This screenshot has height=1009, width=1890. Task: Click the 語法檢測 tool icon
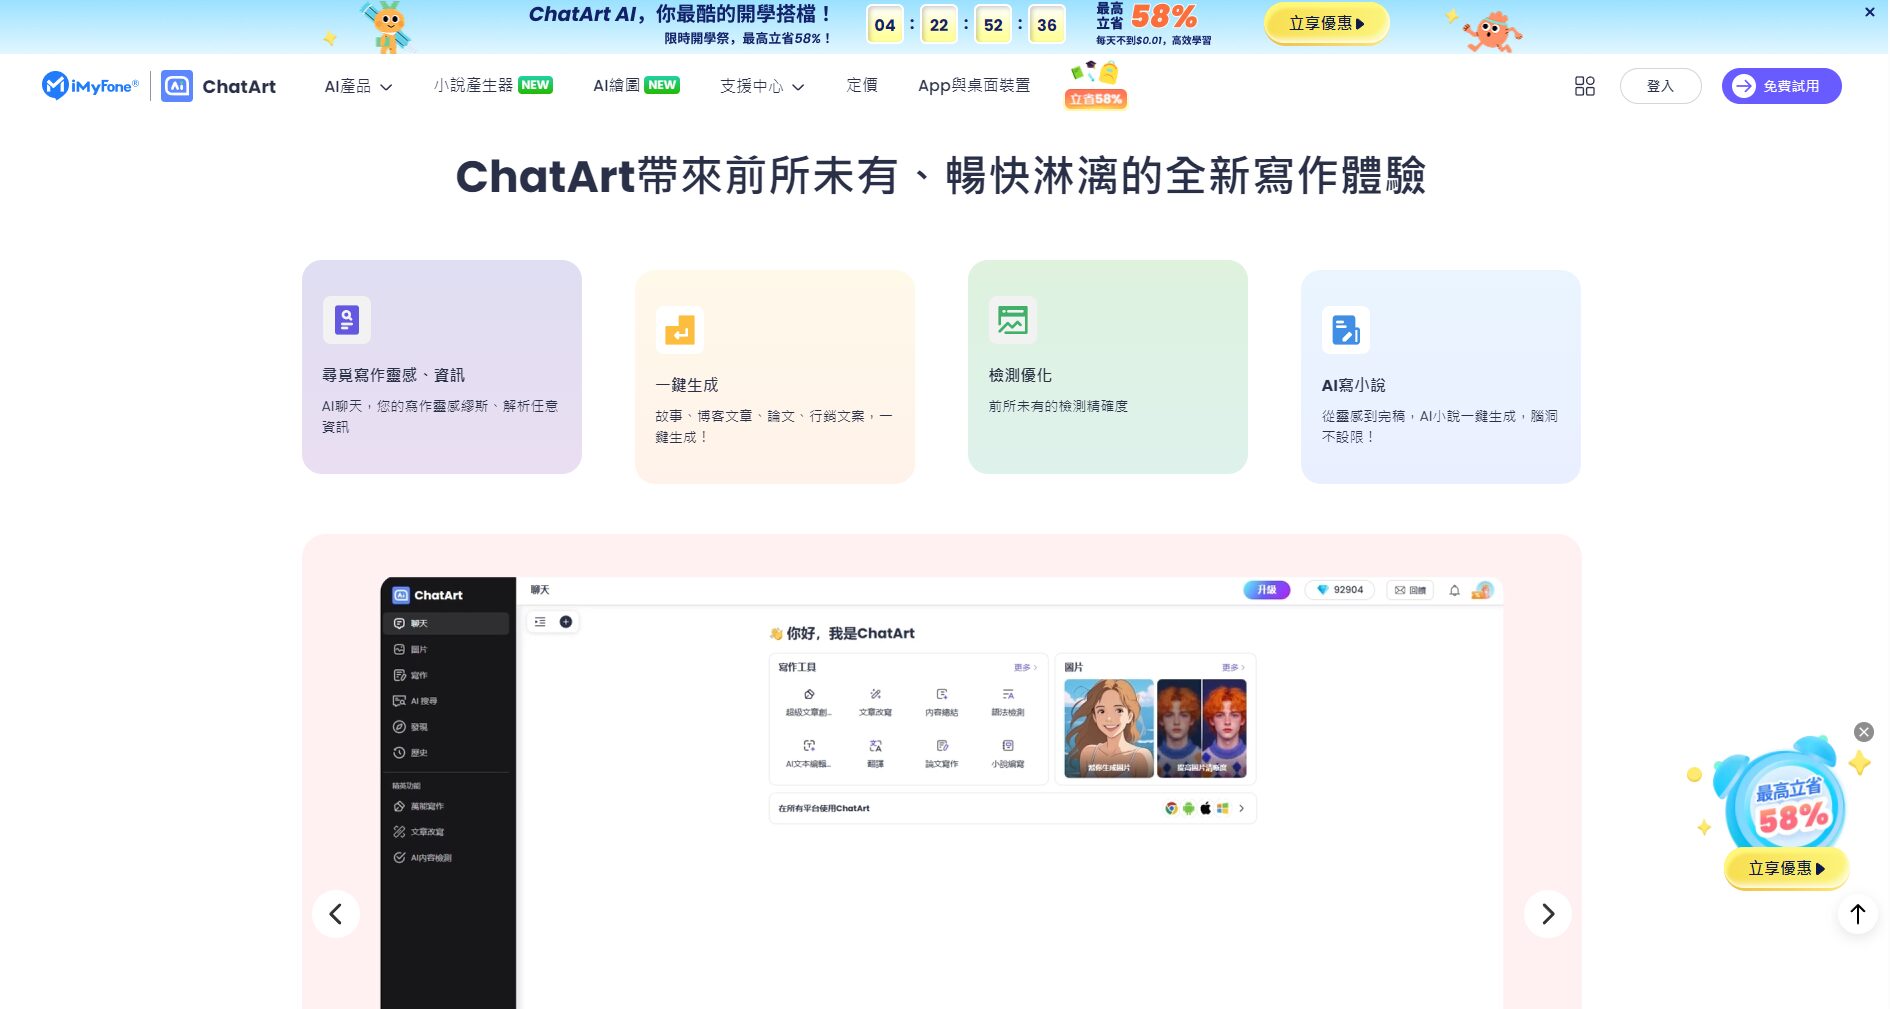[1008, 694]
